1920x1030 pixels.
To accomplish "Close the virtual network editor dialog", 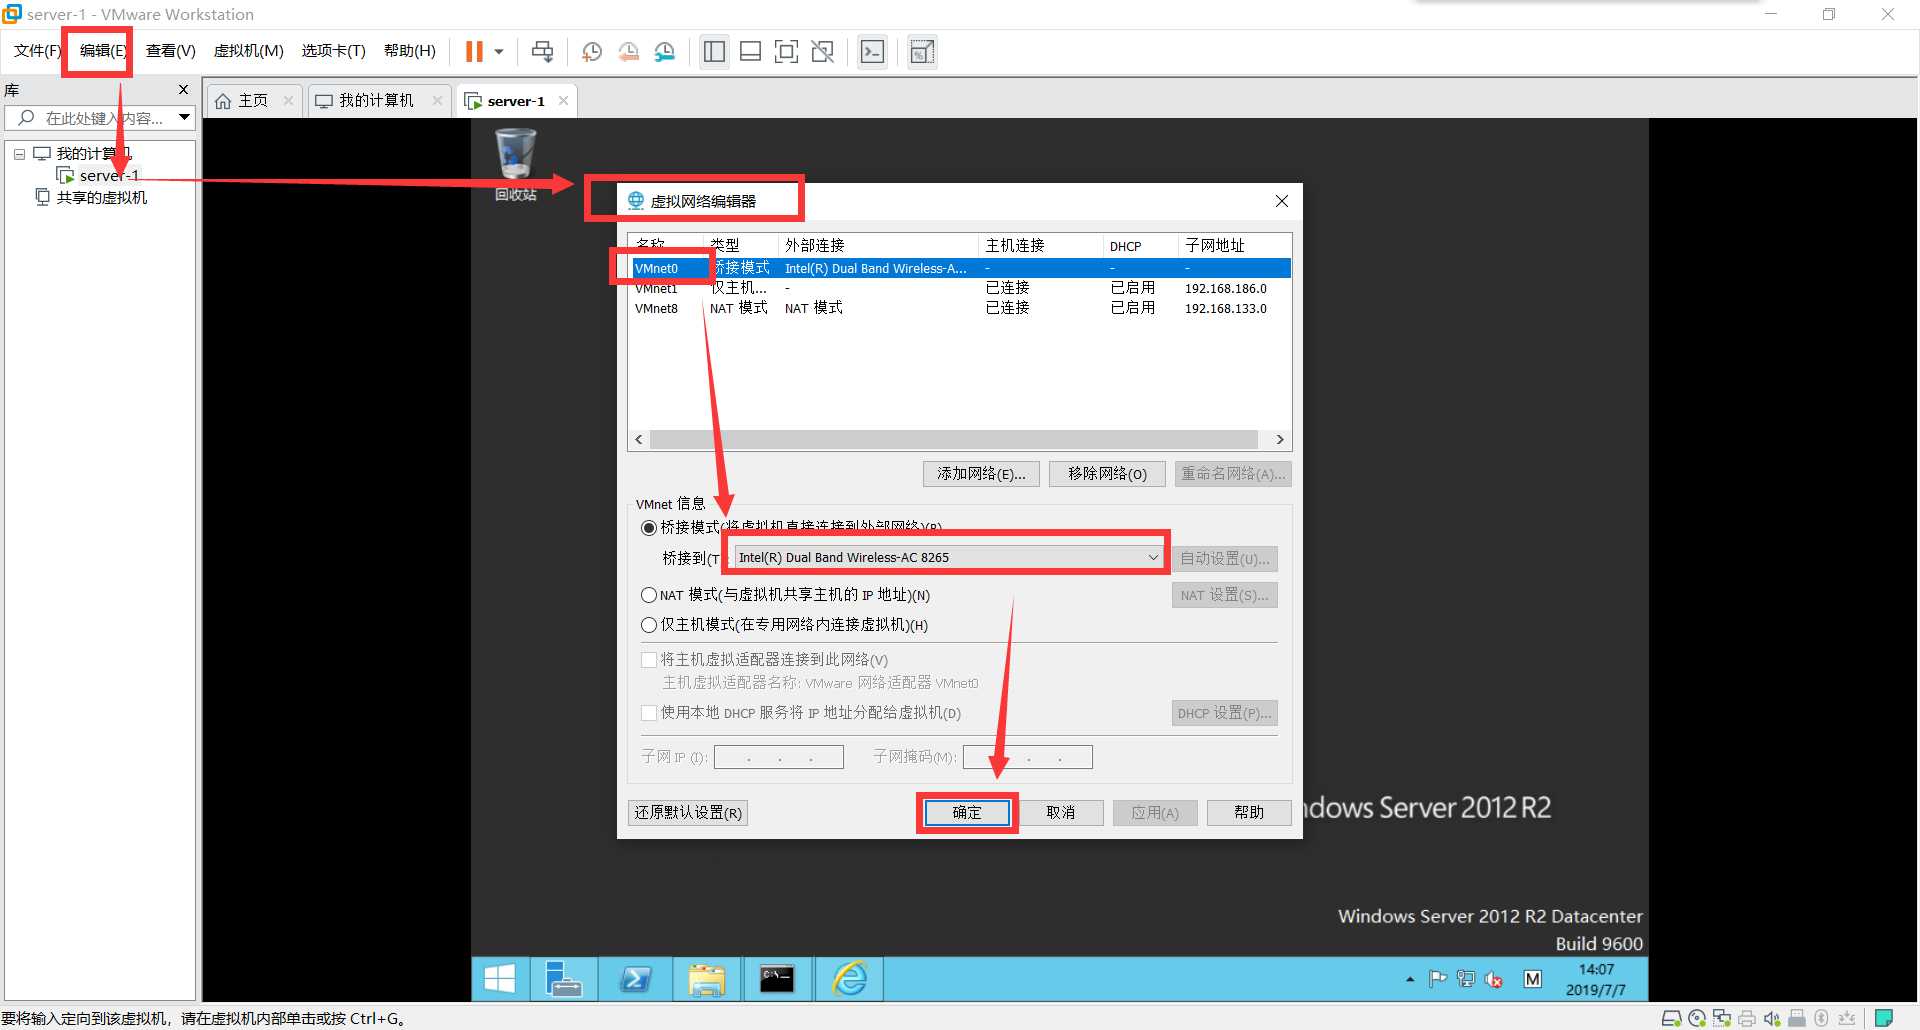I will pyautogui.click(x=1282, y=201).
